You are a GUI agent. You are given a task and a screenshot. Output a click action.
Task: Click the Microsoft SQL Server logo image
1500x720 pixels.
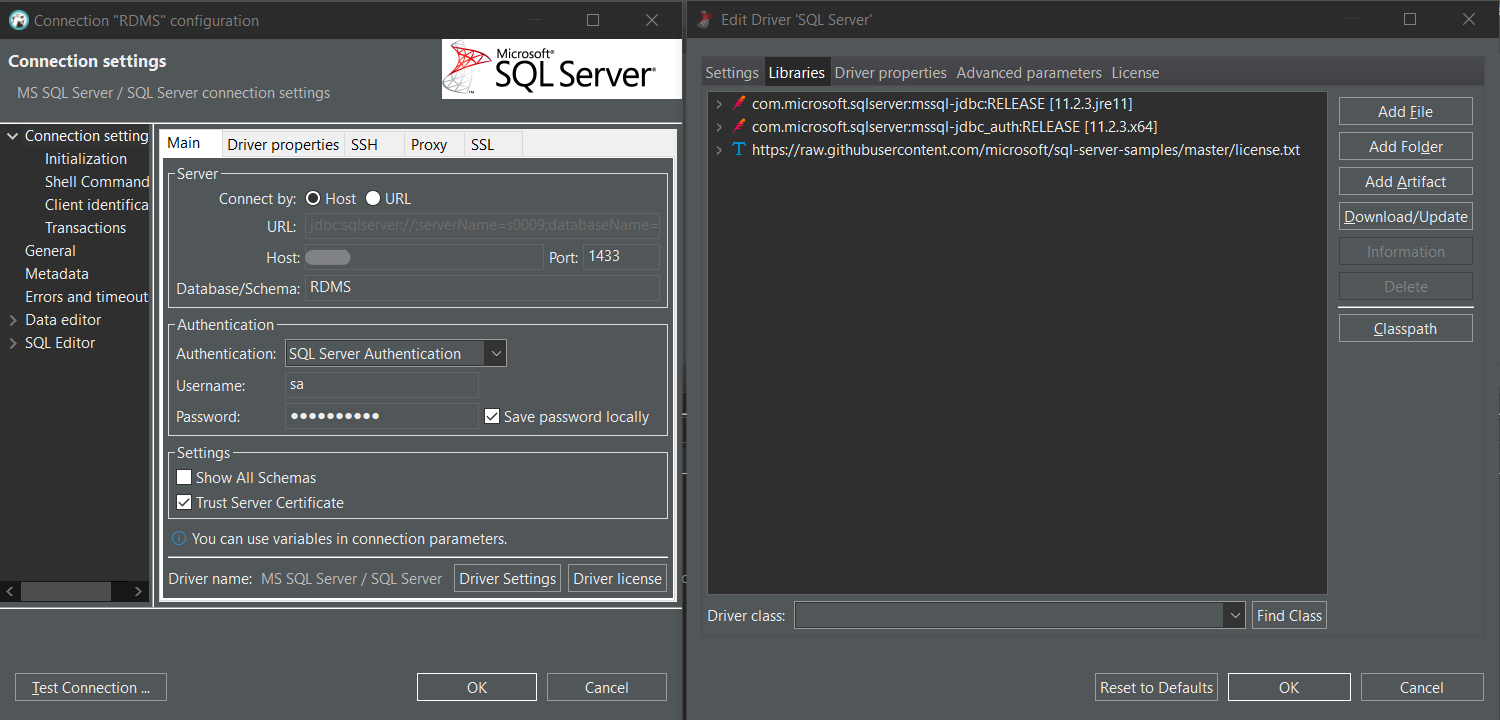click(x=561, y=68)
